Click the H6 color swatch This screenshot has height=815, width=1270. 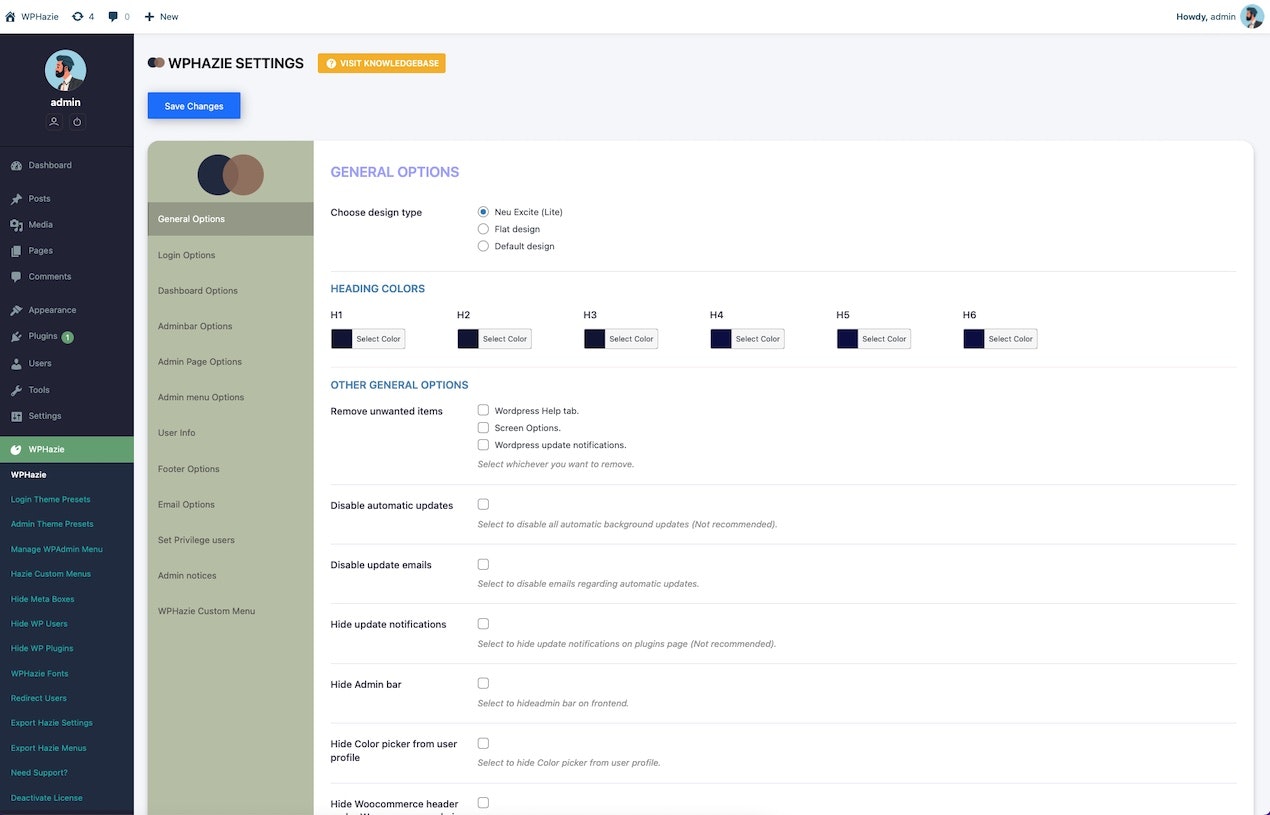pyautogui.click(x=974, y=339)
